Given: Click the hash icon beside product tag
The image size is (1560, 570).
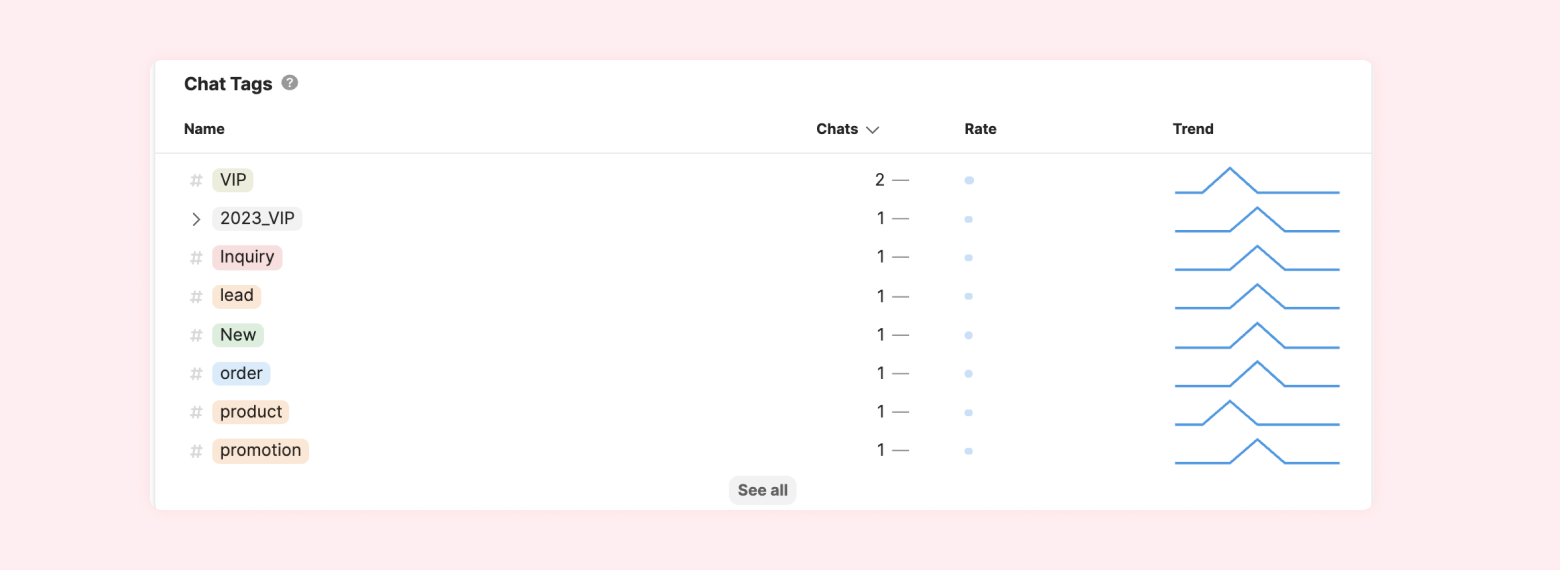Looking at the screenshot, I should click(196, 412).
